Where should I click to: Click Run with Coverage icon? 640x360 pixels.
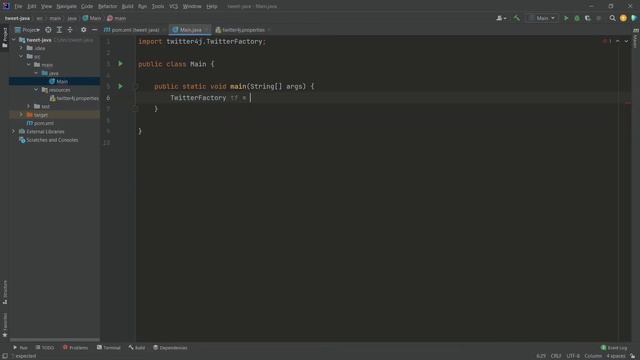588,18
